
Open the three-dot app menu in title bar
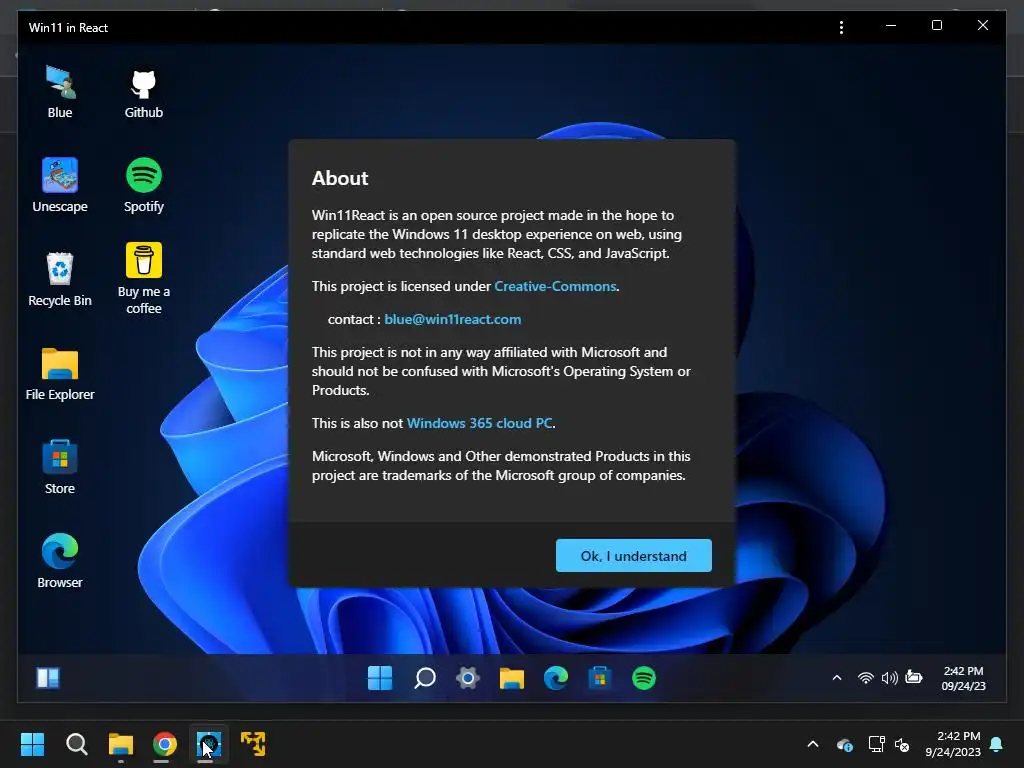841,27
